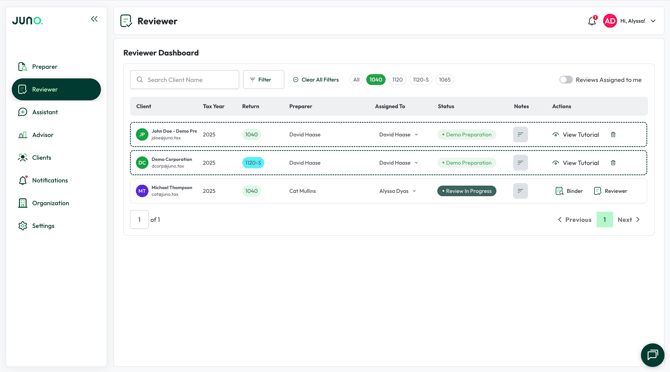The height and width of the screenshot is (372, 670).
Task: Open Assigned To dropdown for Demo Corporation
Action: [398, 163]
